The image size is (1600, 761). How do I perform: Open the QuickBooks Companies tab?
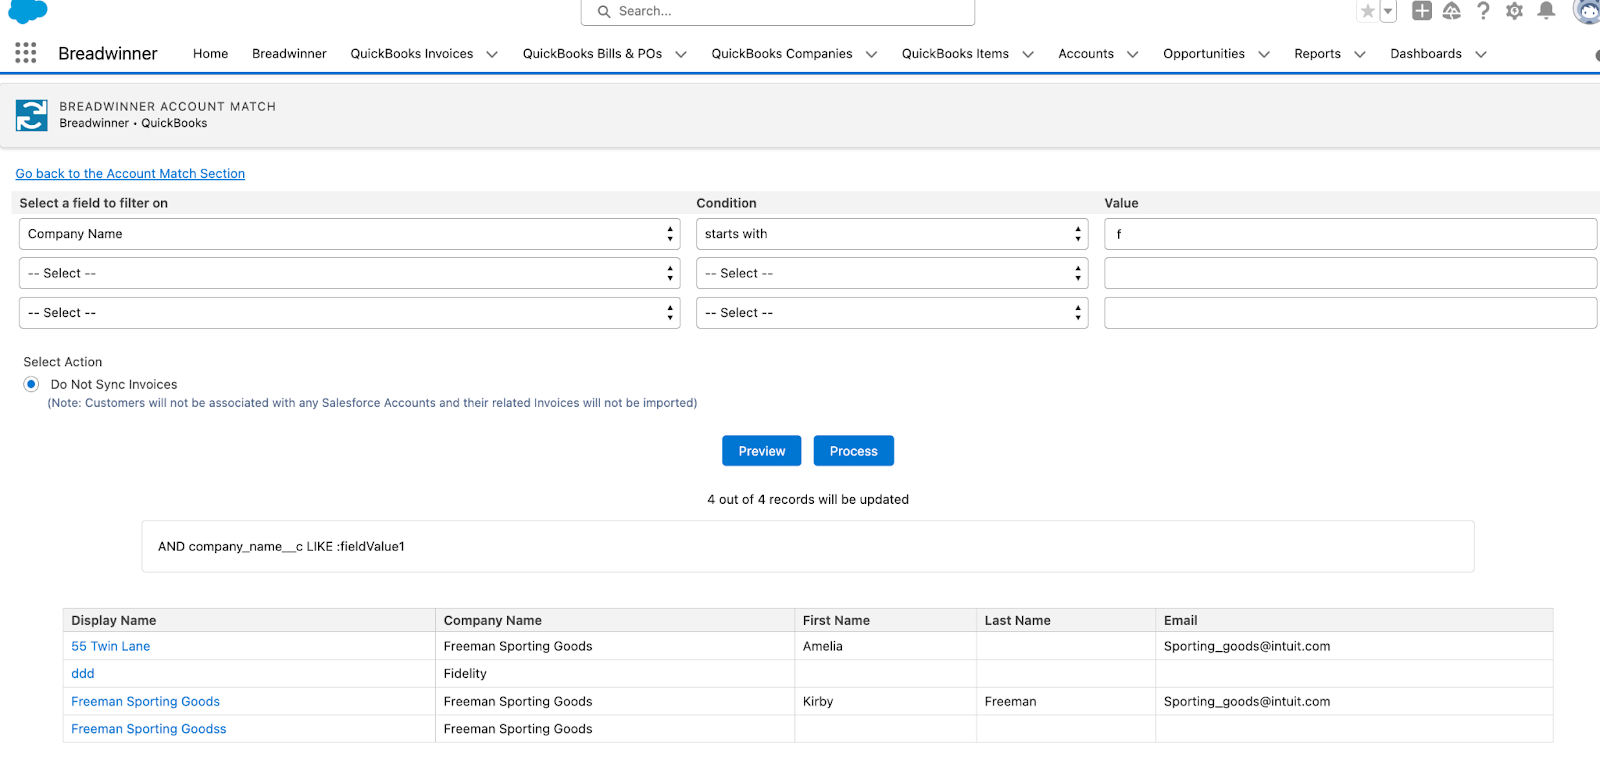tap(782, 54)
